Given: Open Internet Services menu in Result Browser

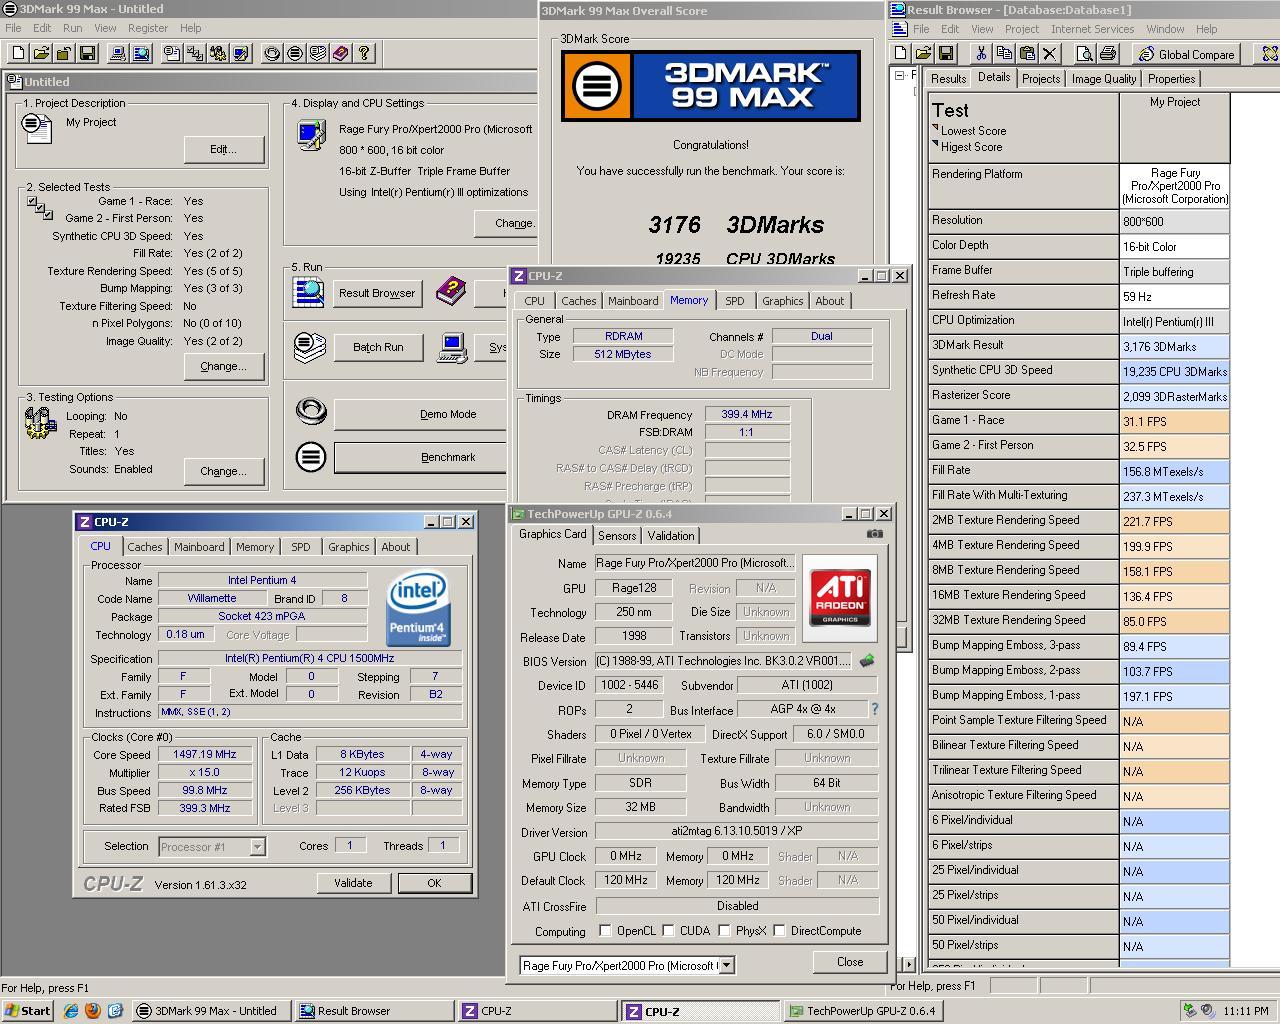Looking at the screenshot, I should coord(1092,29).
